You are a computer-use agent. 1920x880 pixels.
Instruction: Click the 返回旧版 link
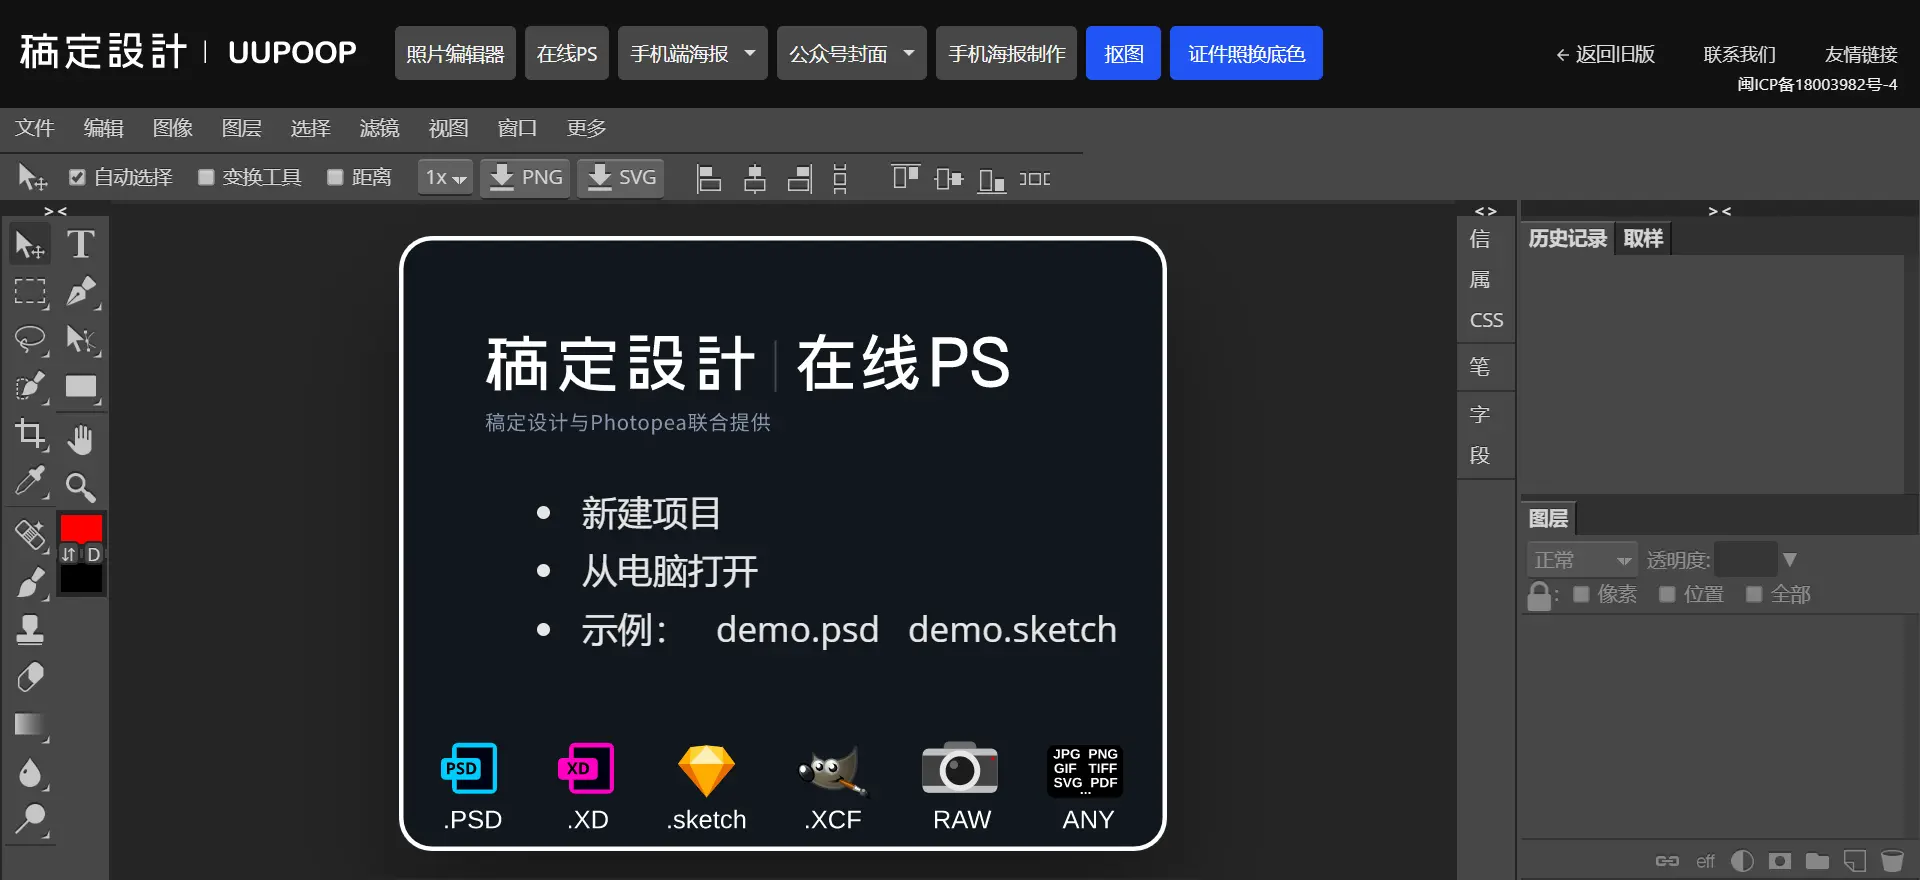click(1605, 54)
